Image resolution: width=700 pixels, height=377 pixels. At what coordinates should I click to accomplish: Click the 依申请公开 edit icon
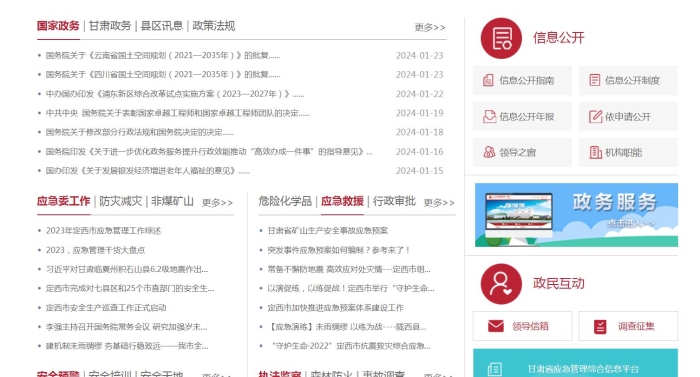(596, 117)
